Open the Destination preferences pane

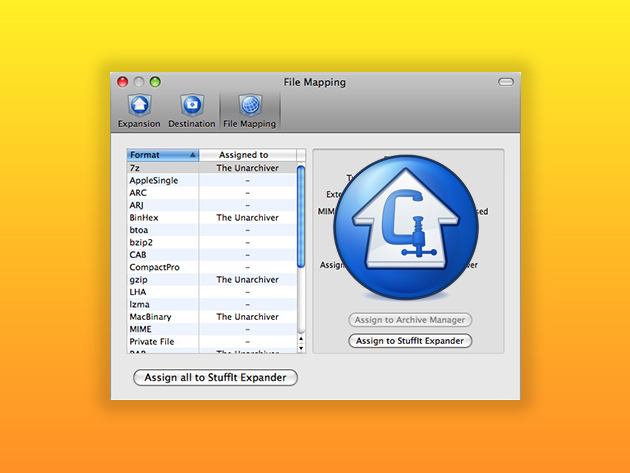point(192,111)
